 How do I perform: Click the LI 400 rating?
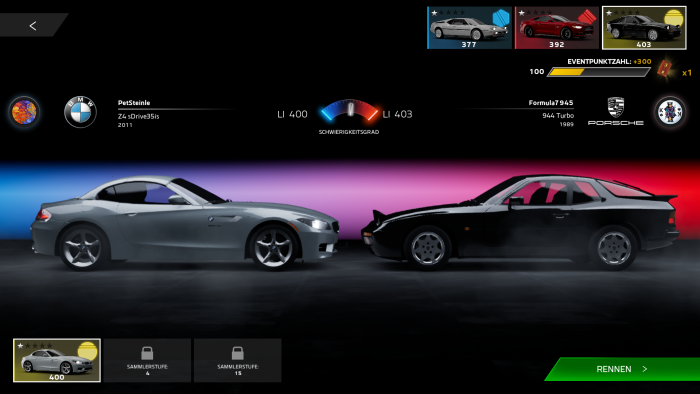click(292, 114)
